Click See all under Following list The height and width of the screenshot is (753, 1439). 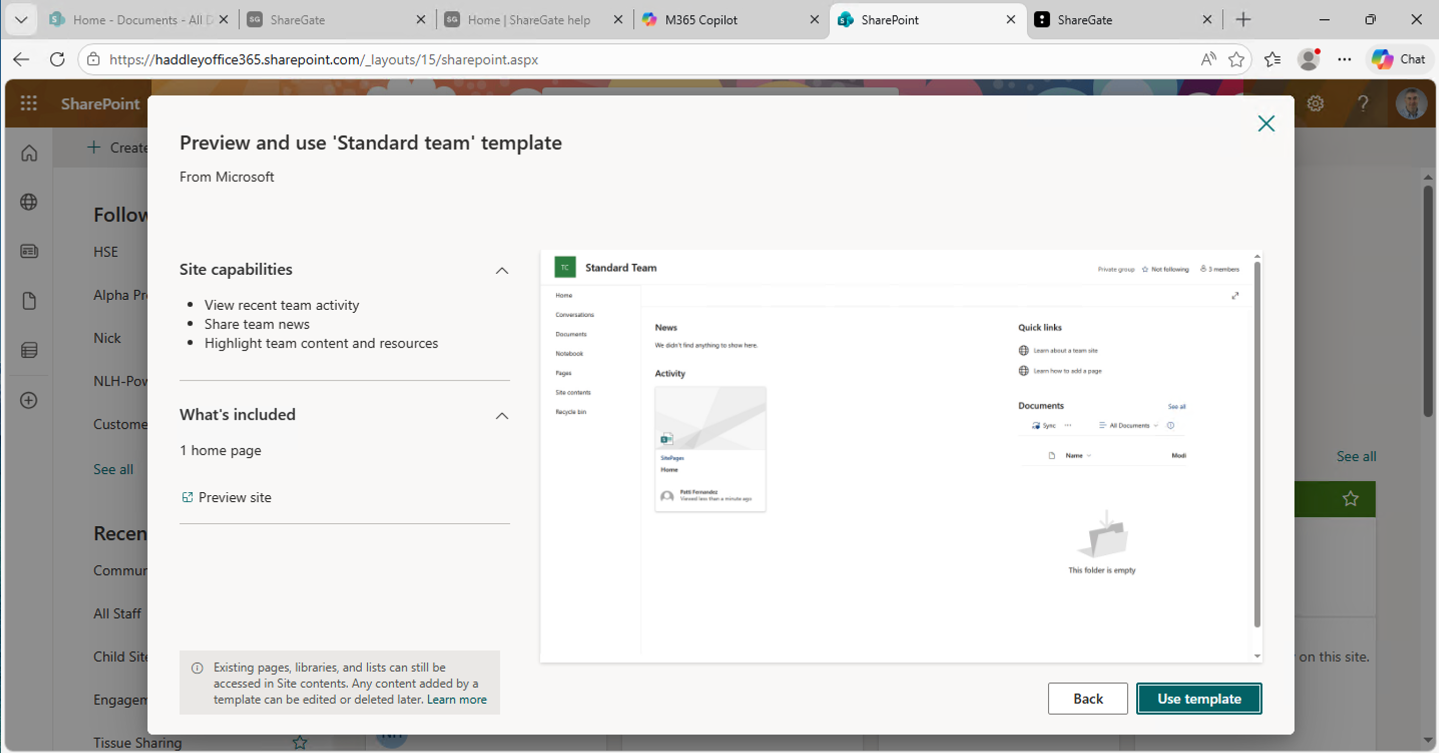click(113, 469)
